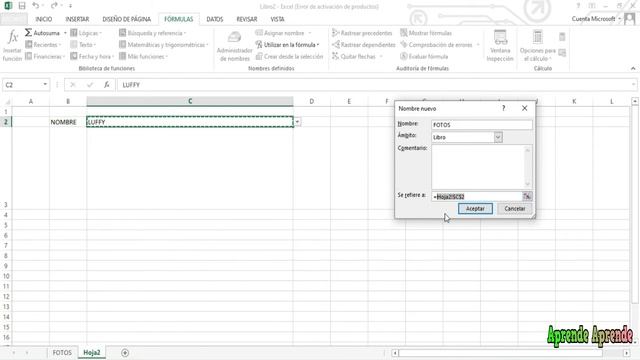Undo the last action
640x360 pixels.
click(x=36, y=6)
